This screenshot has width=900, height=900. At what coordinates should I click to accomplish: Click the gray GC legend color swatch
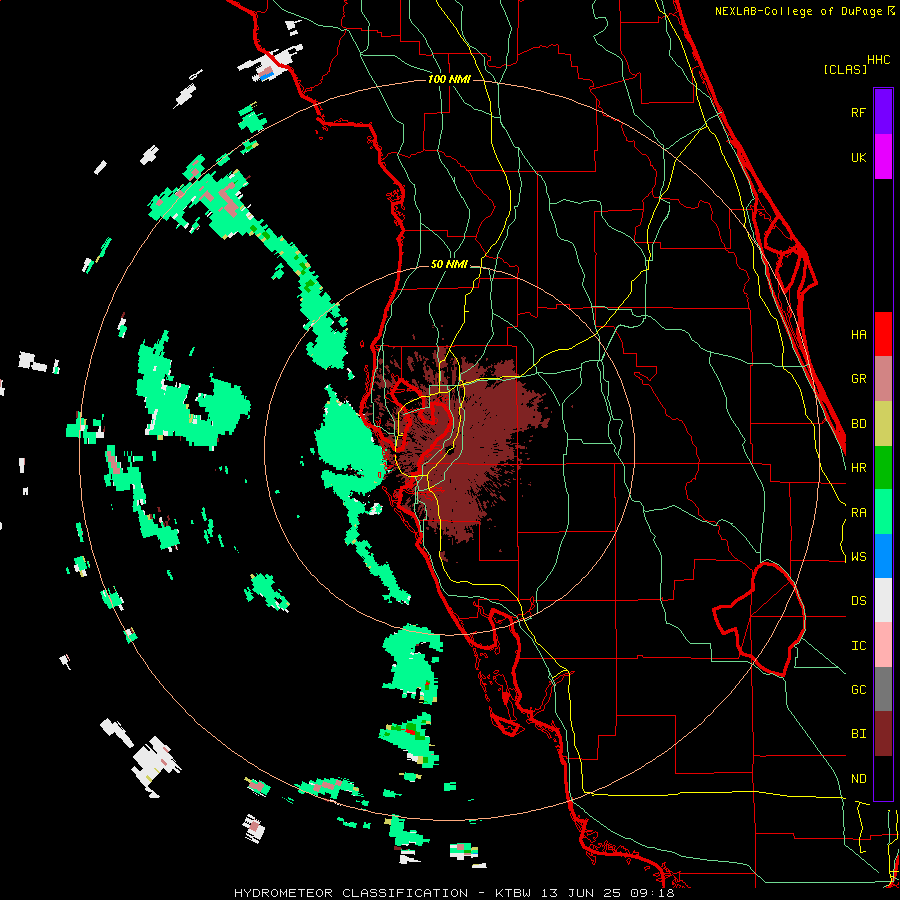[x=883, y=689]
